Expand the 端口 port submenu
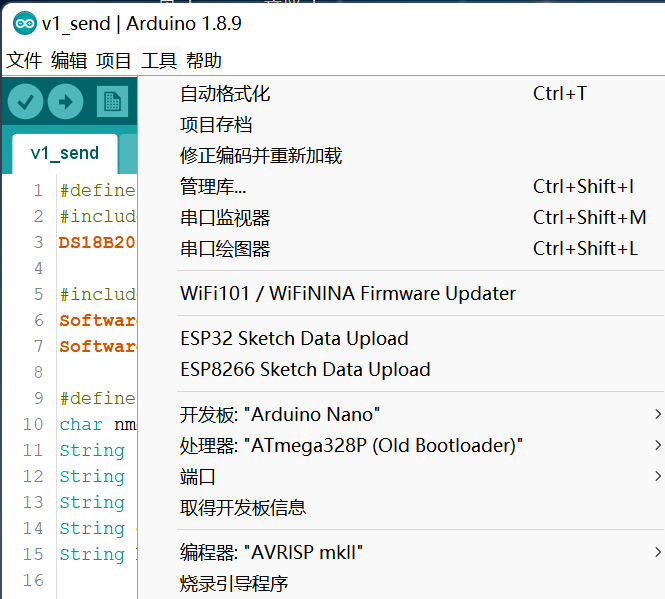This screenshot has width=665, height=599. point(198,476)
